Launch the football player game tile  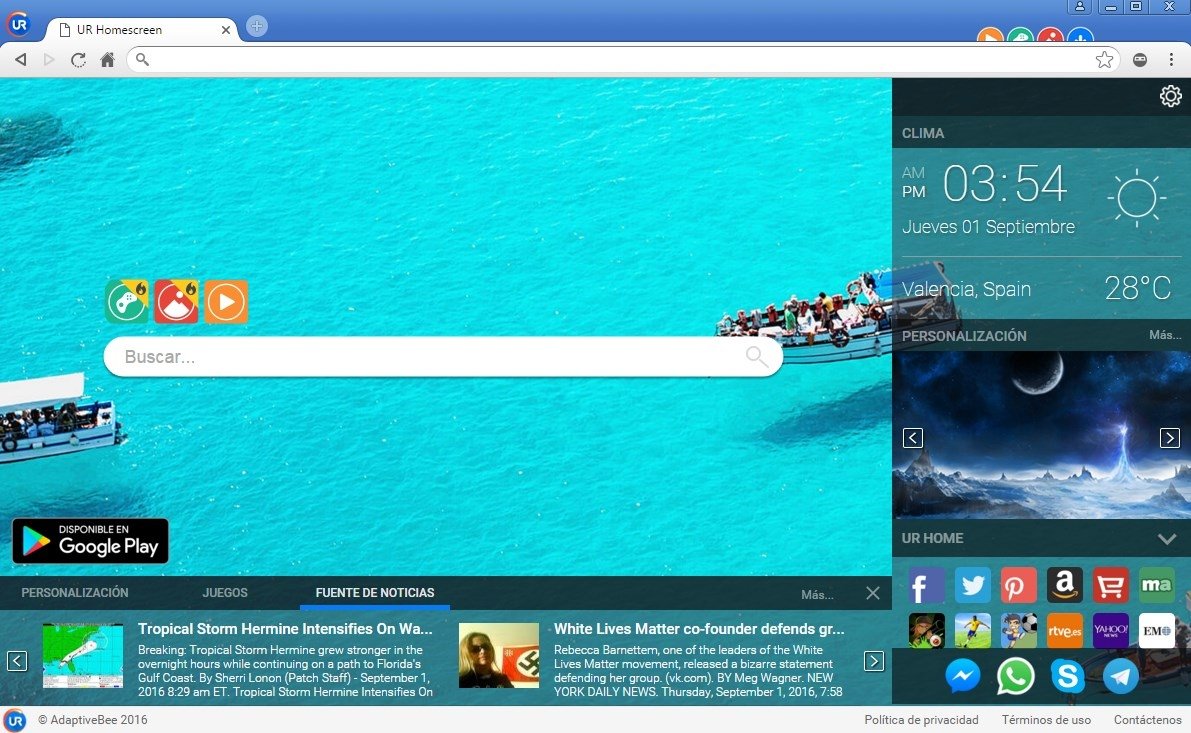tap(973, 630)
